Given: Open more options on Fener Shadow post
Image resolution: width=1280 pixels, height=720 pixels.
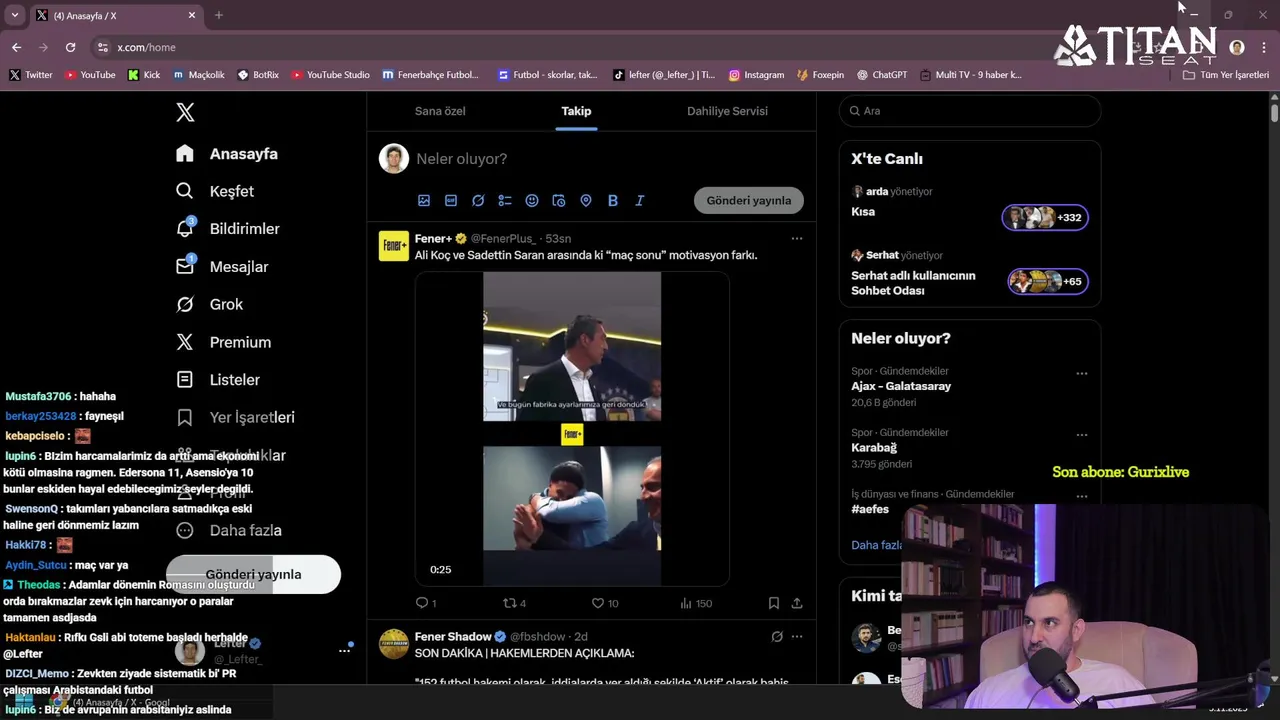Looking at the screenshot, I should [x=797, y=636].
